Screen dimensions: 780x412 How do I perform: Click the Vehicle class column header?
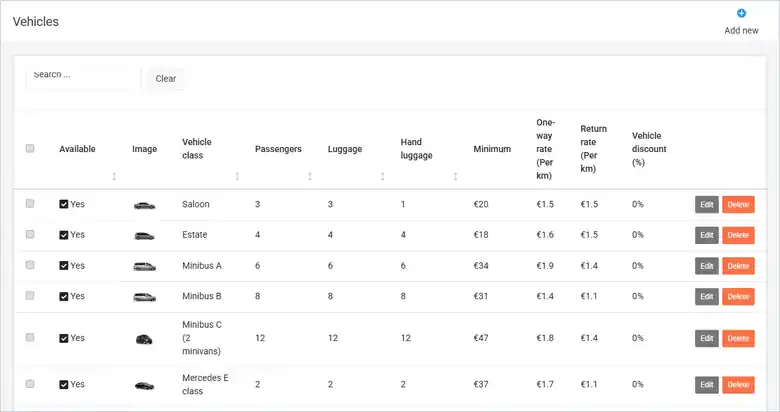click(x=197, y=149)
